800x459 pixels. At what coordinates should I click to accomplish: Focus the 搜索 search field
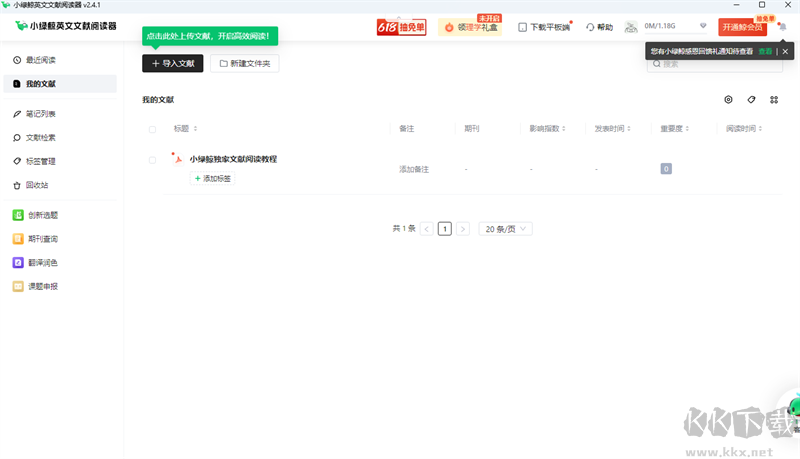click(x=714, y=64)
